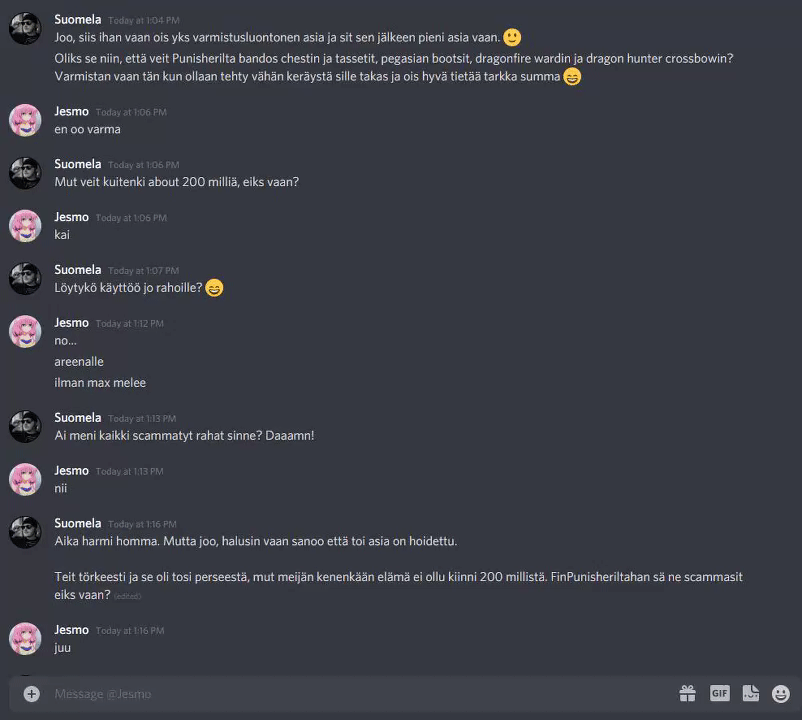Click the Suomela username at 1:16 PM
This screenshot has width=802, height=720.
(x=78, y=524)
